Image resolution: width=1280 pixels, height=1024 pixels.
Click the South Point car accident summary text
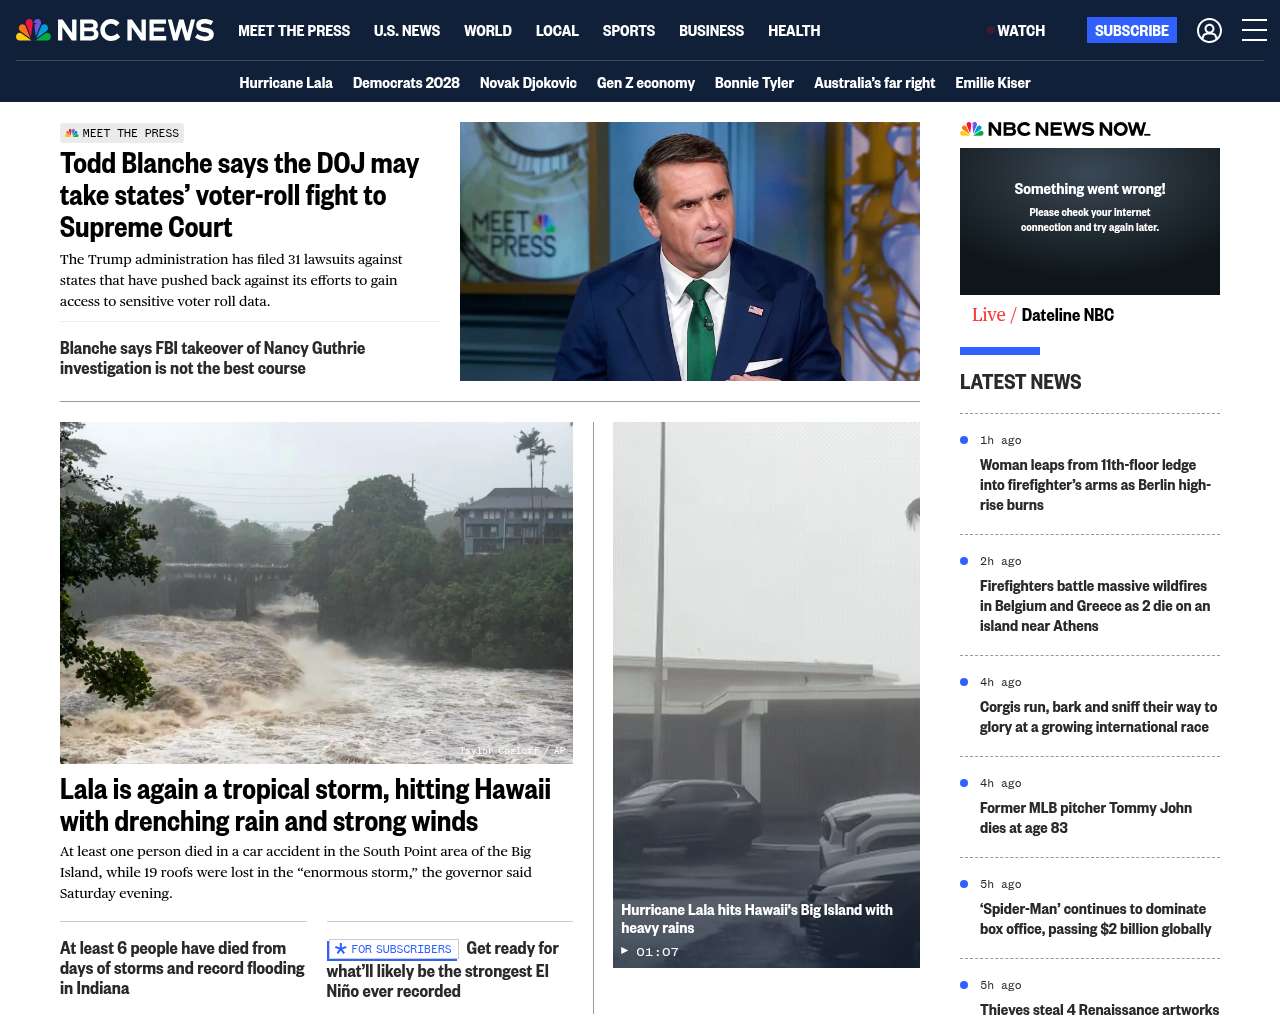(296, 872)
